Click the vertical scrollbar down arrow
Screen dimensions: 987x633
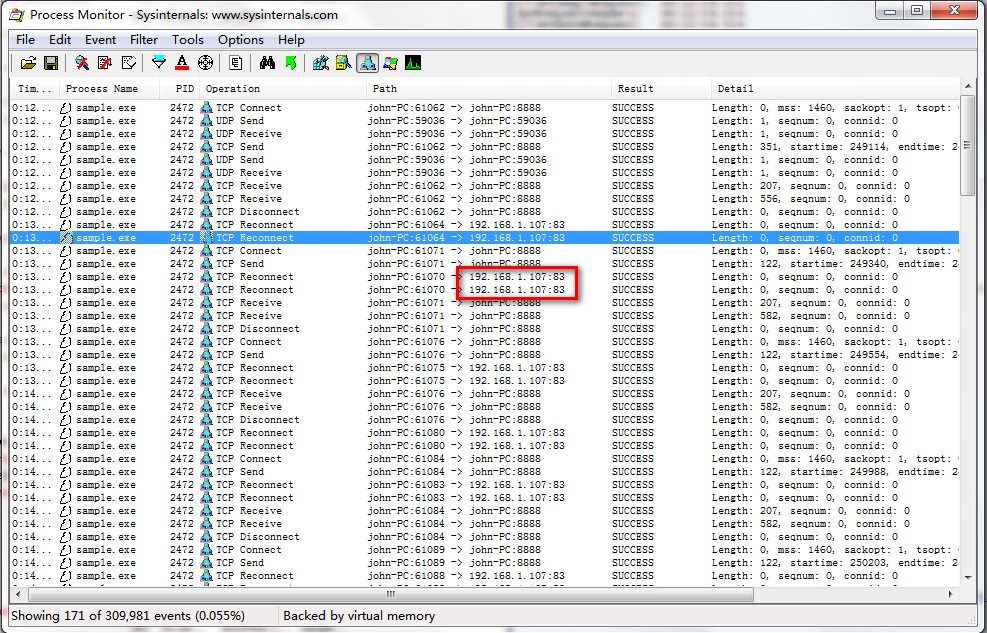(967, 577)
